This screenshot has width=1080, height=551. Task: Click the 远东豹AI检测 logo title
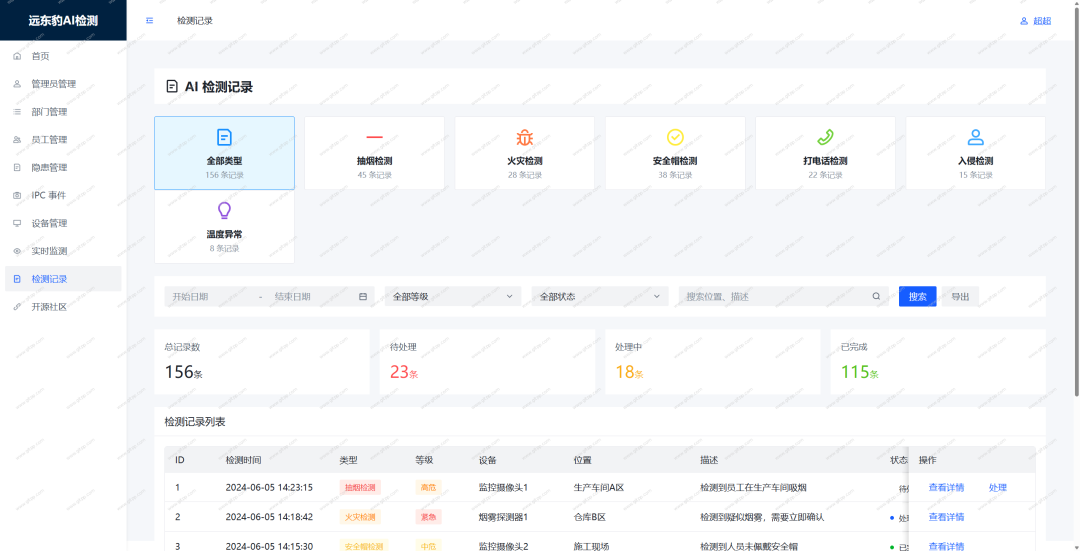coord(63,21)
